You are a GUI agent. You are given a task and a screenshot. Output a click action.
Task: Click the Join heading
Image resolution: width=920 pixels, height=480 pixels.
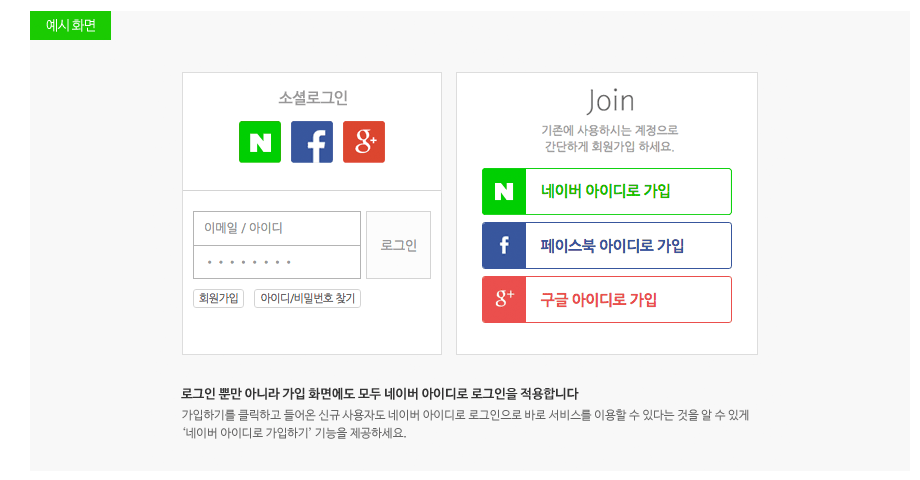click(610, 101)
